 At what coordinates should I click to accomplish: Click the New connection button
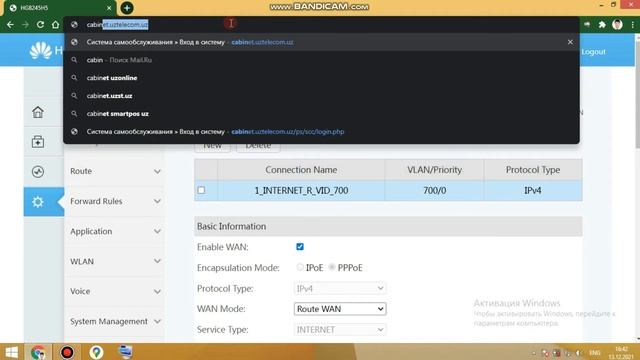(x=212, y=147)
